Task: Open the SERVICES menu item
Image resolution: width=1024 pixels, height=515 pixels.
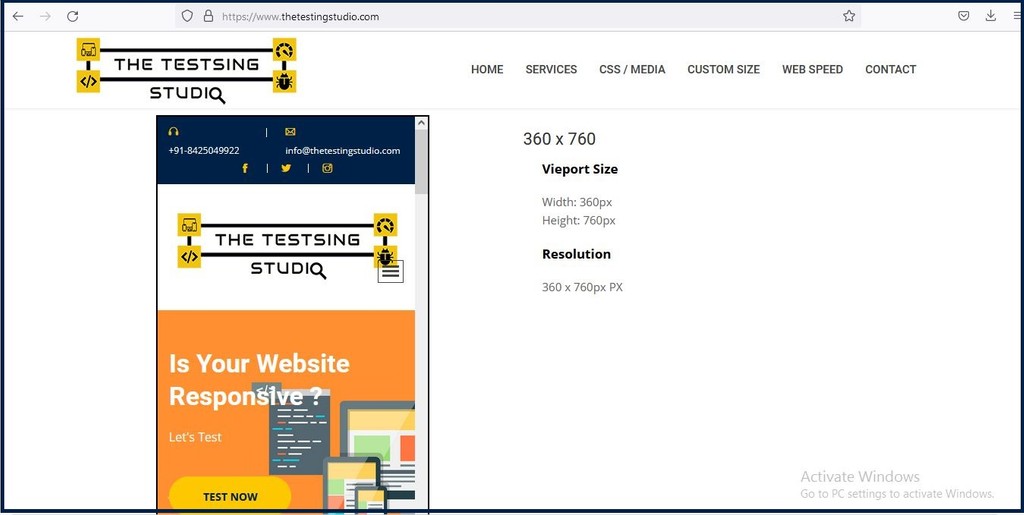Action: 551,70
